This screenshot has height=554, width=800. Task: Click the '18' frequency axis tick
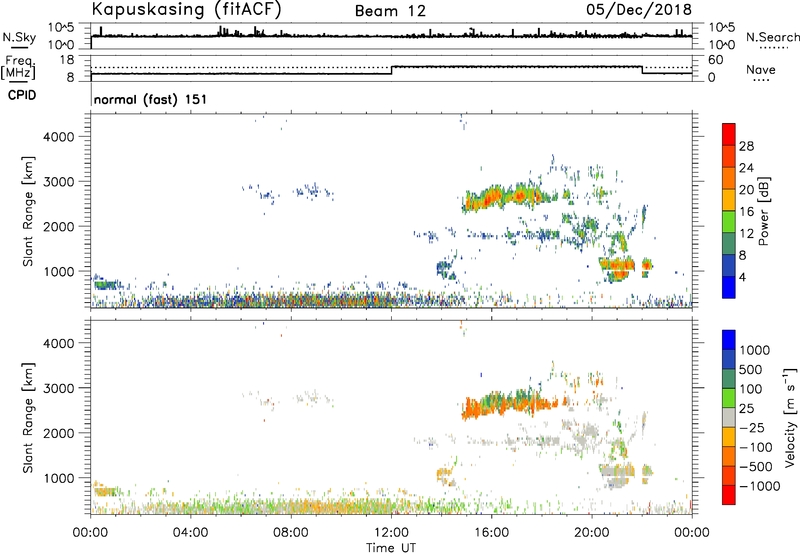click(67, 60)
